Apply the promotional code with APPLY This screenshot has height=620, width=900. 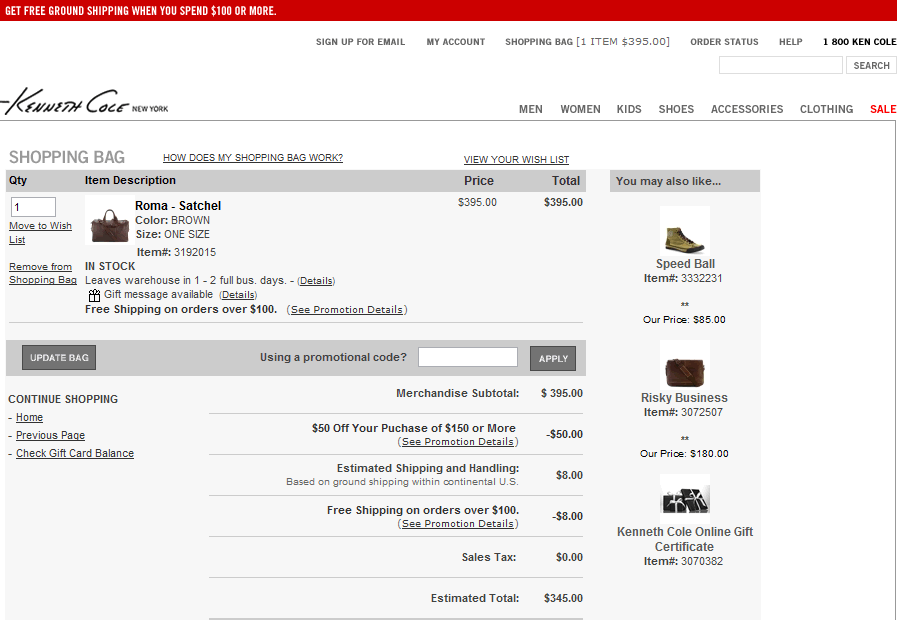(x=553, y=358)
